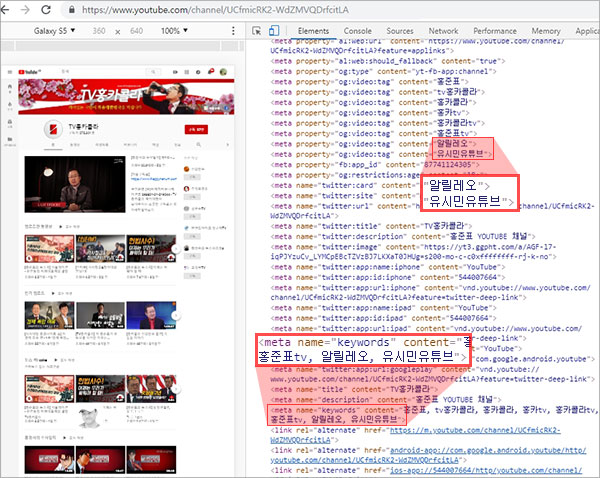Select the twitter:app:id:ipad meta line

(383, 318)
